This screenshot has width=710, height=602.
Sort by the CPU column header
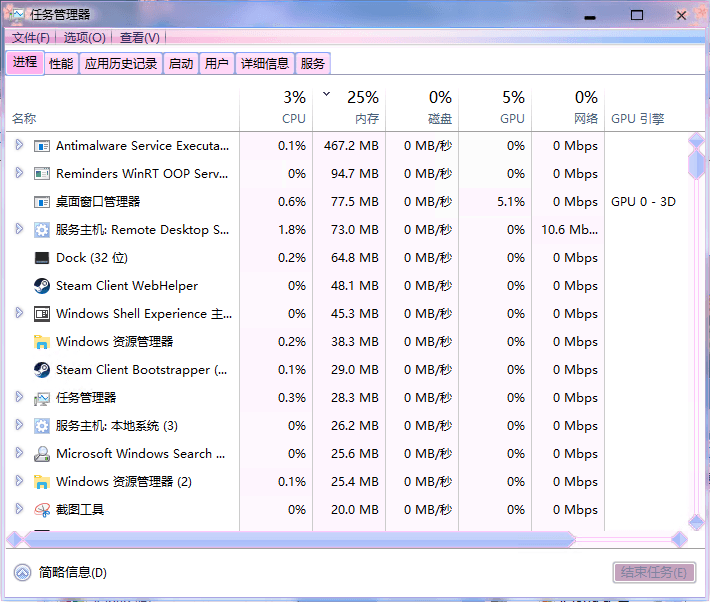tap(276, 108)
